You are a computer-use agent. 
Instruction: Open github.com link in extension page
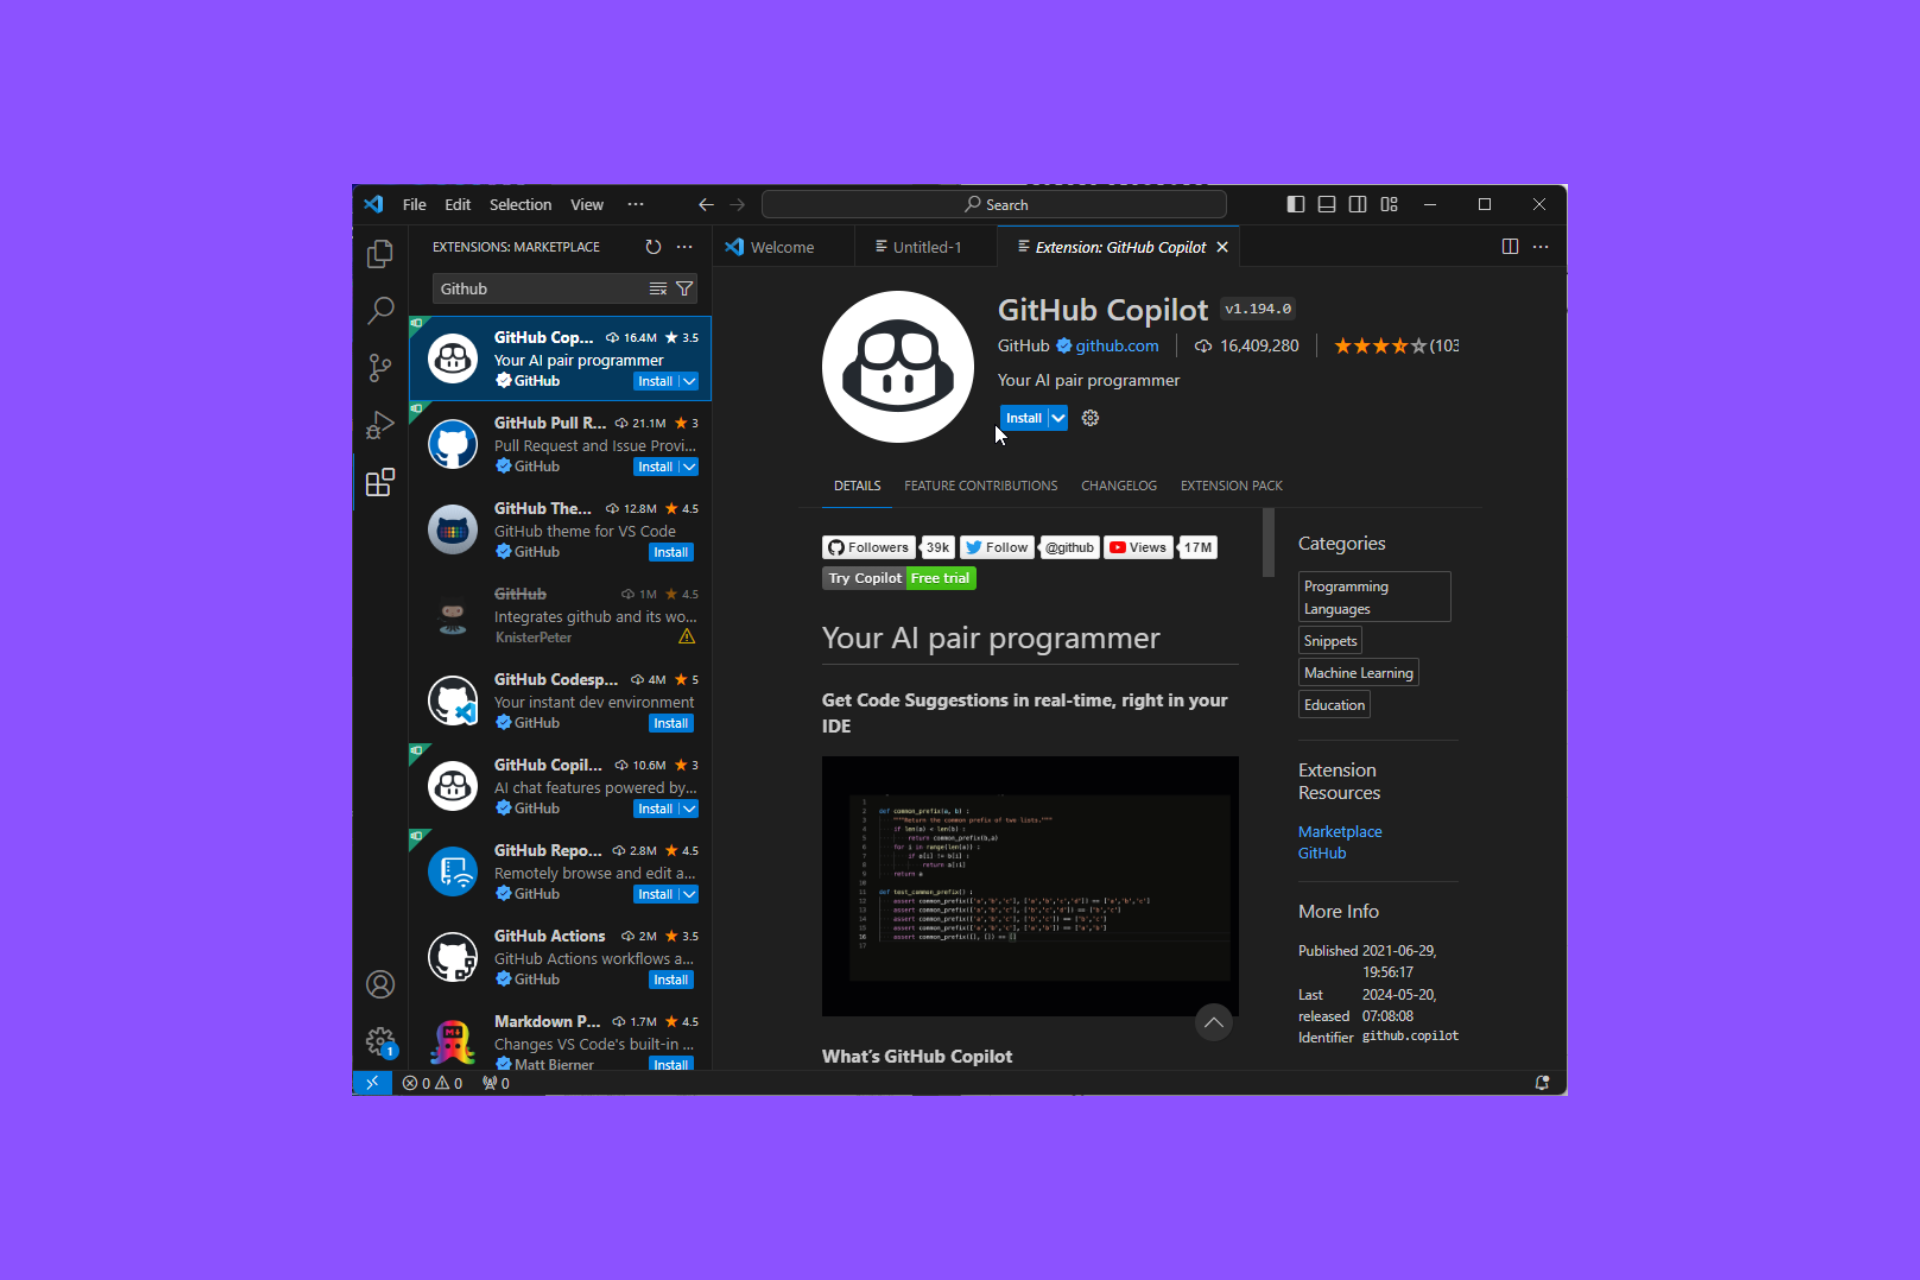pos(1117,346)
